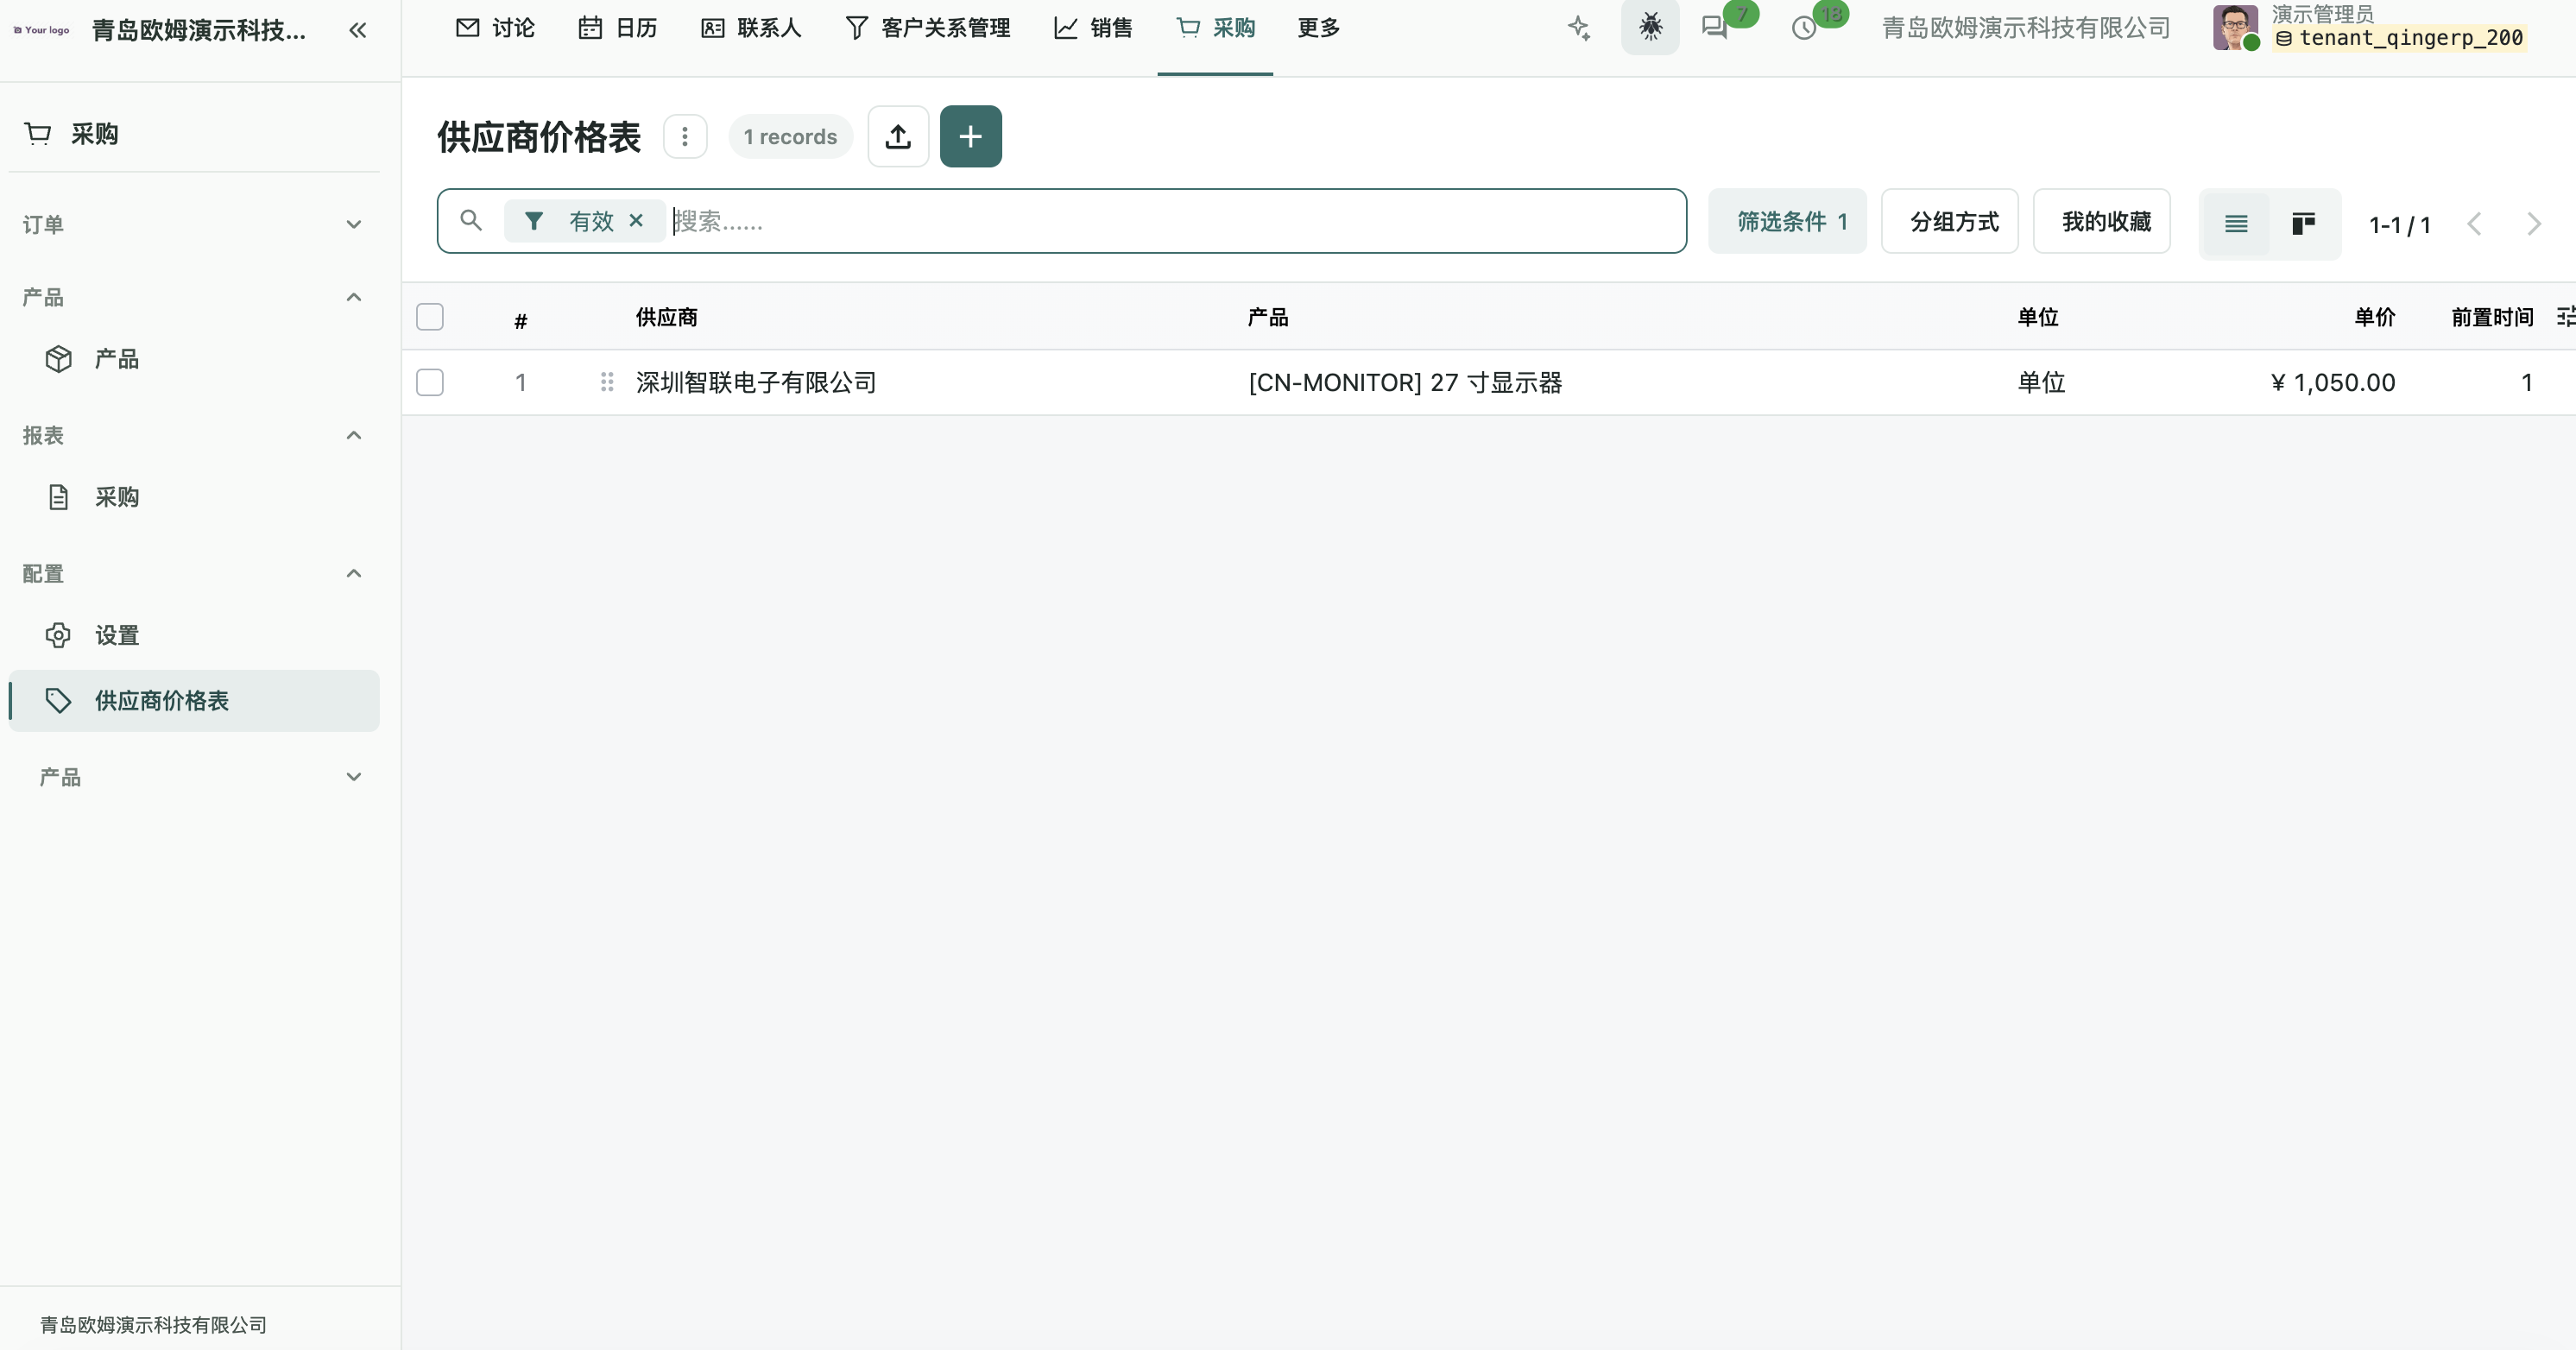This screenshot has width=2576, height=1350.
Task: Click in the 搜索 search field
Action: 1175,221
